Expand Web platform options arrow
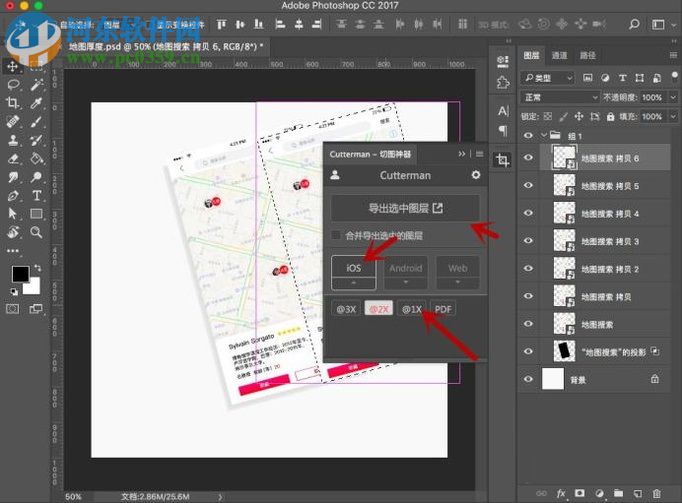 pyautogui.click(x=458, y=283)
